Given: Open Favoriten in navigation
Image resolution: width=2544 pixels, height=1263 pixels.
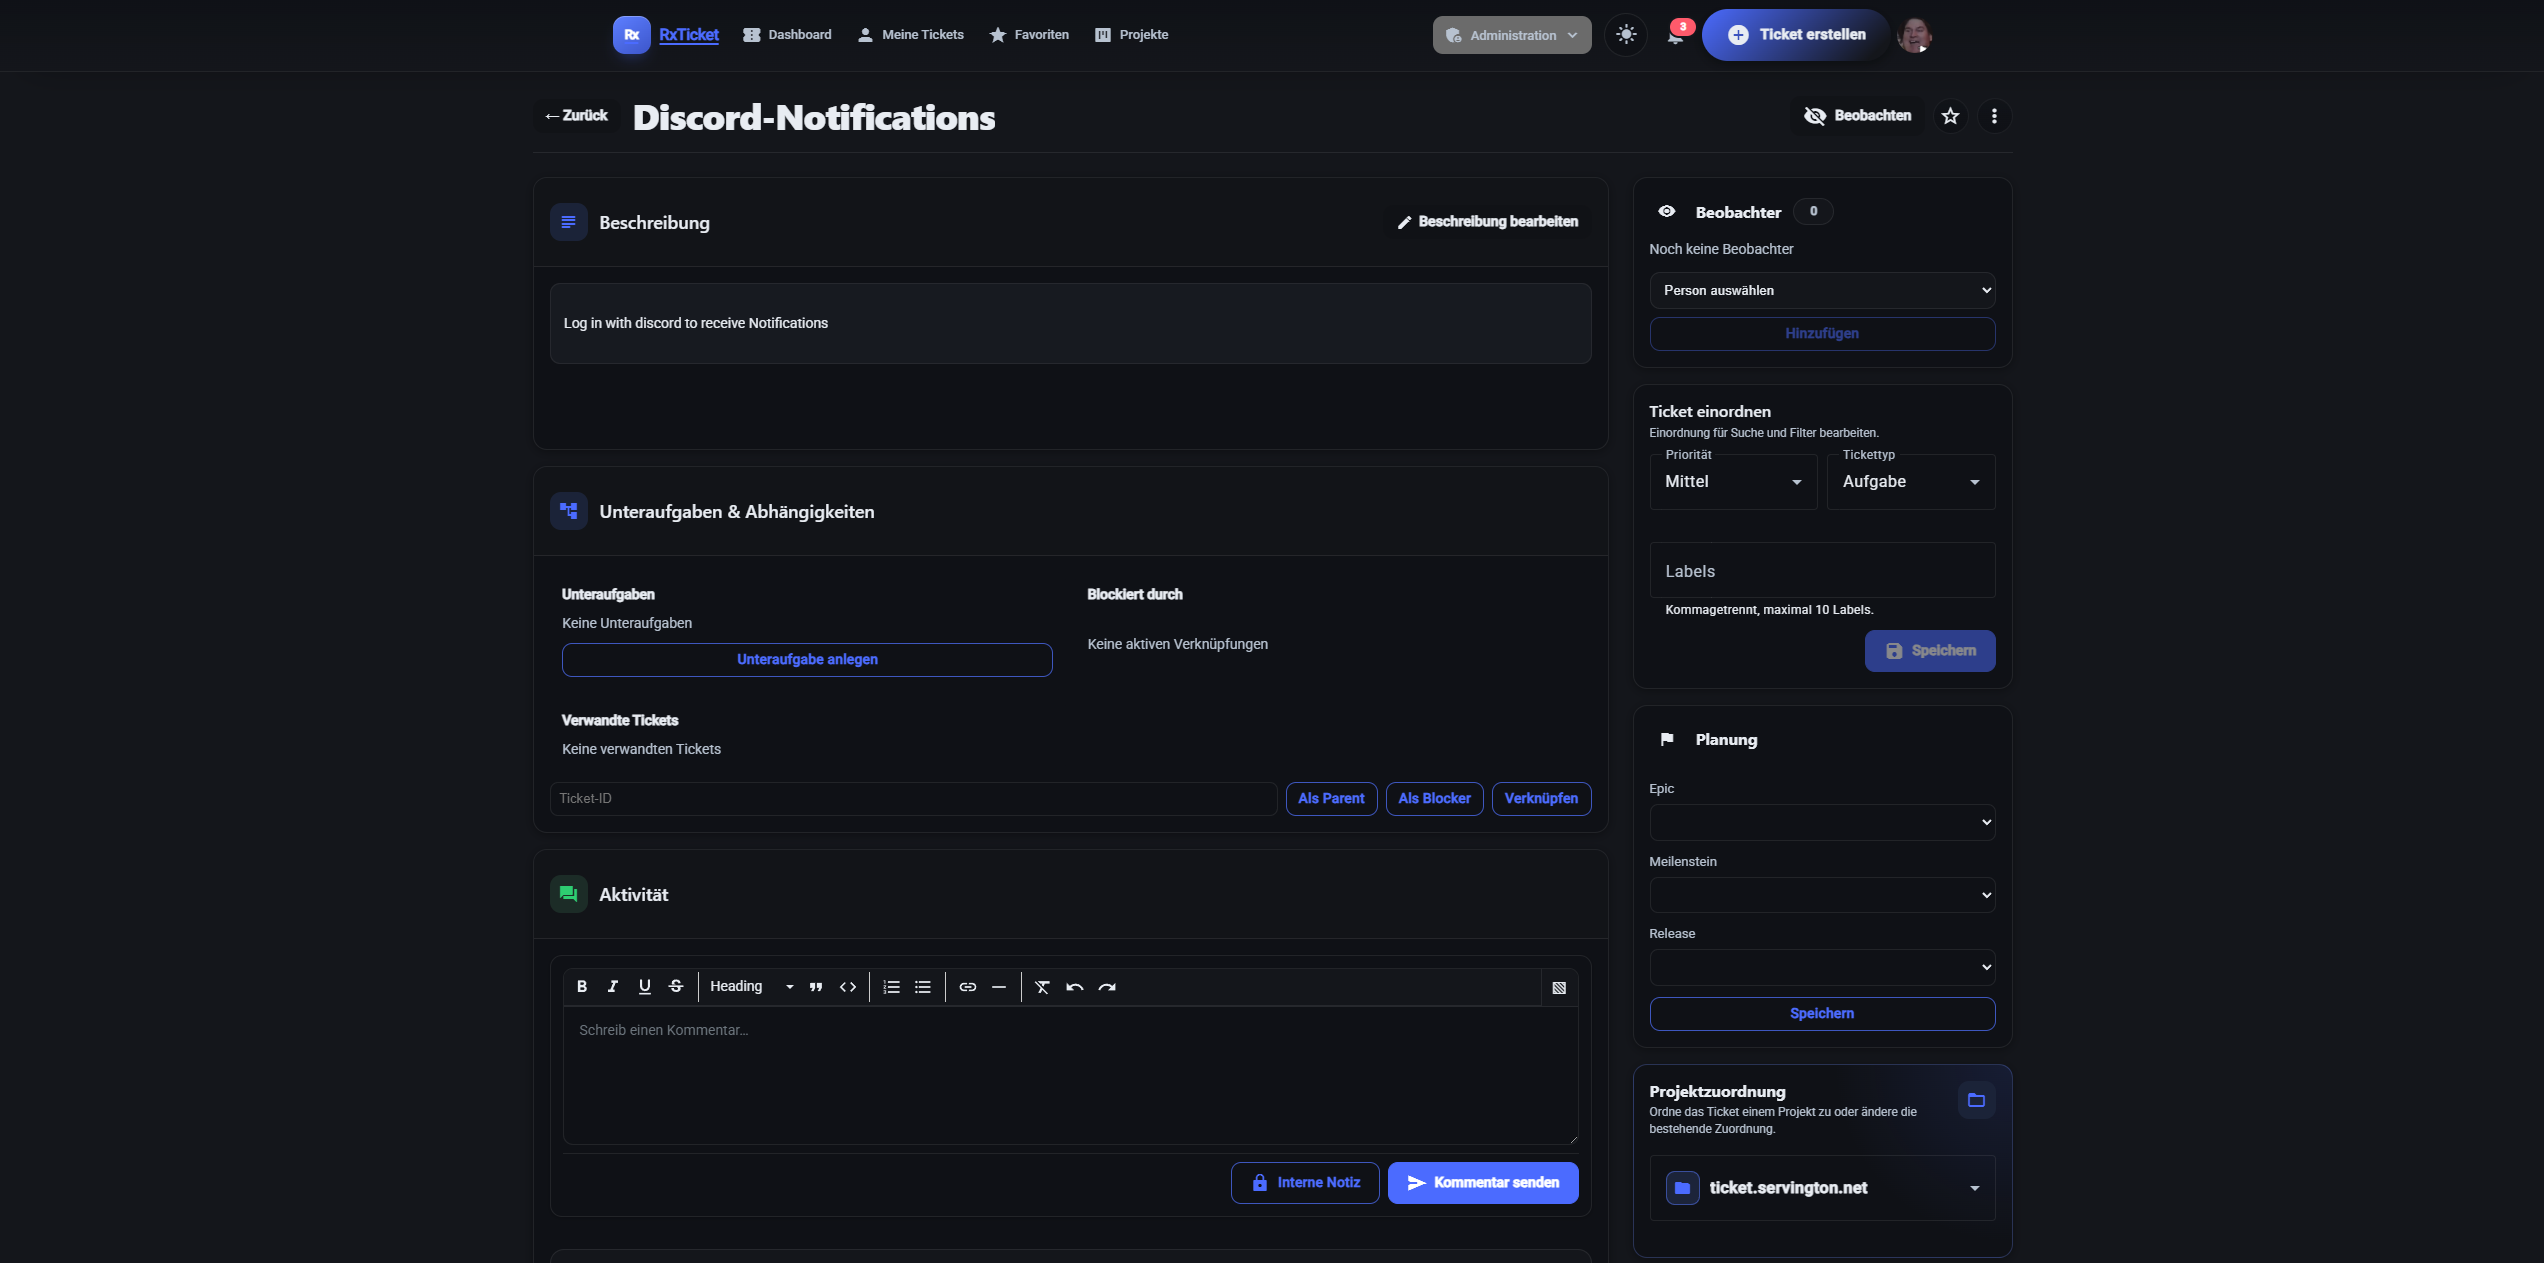Looking at the screenshot, I should point(1030,35).
